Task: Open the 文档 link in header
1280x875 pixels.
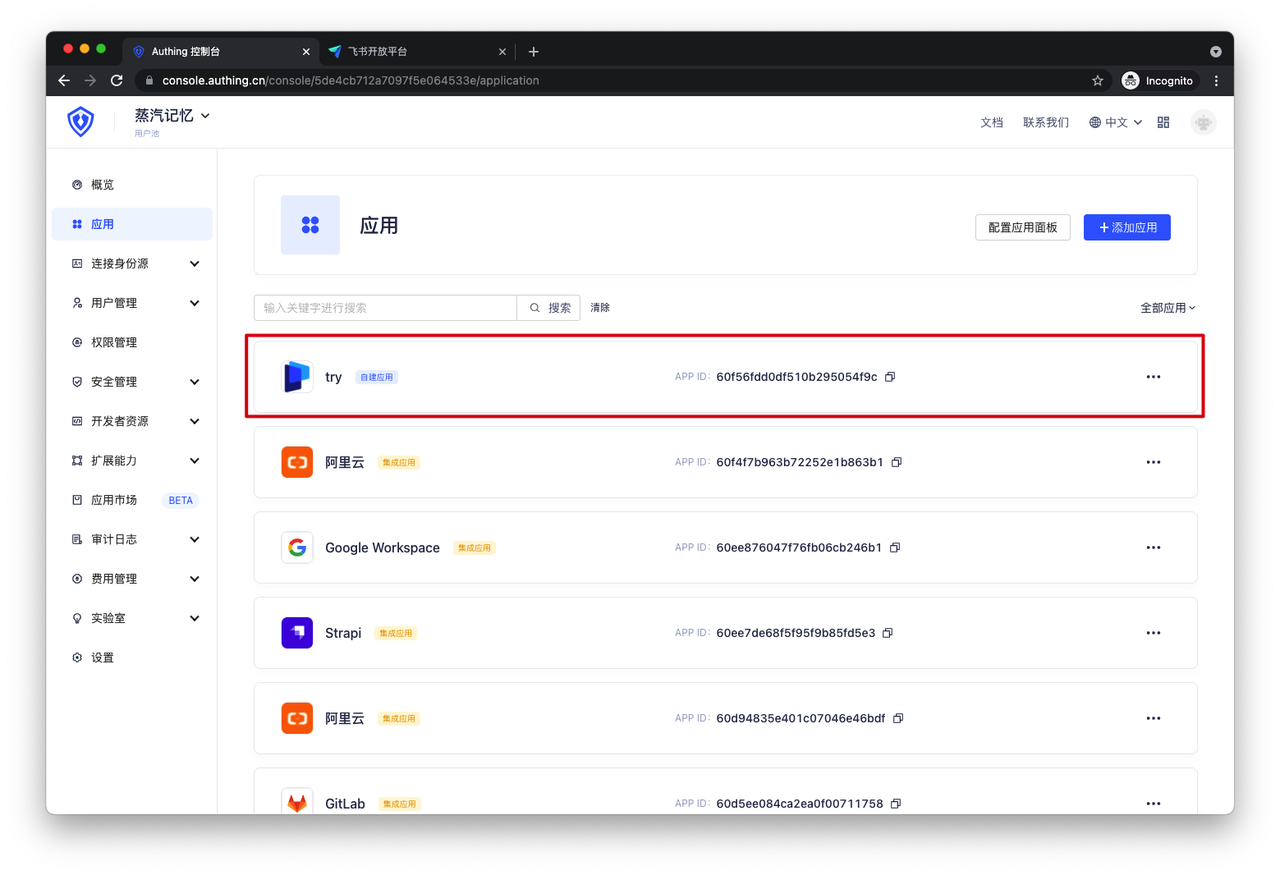Action: (992, 122)
